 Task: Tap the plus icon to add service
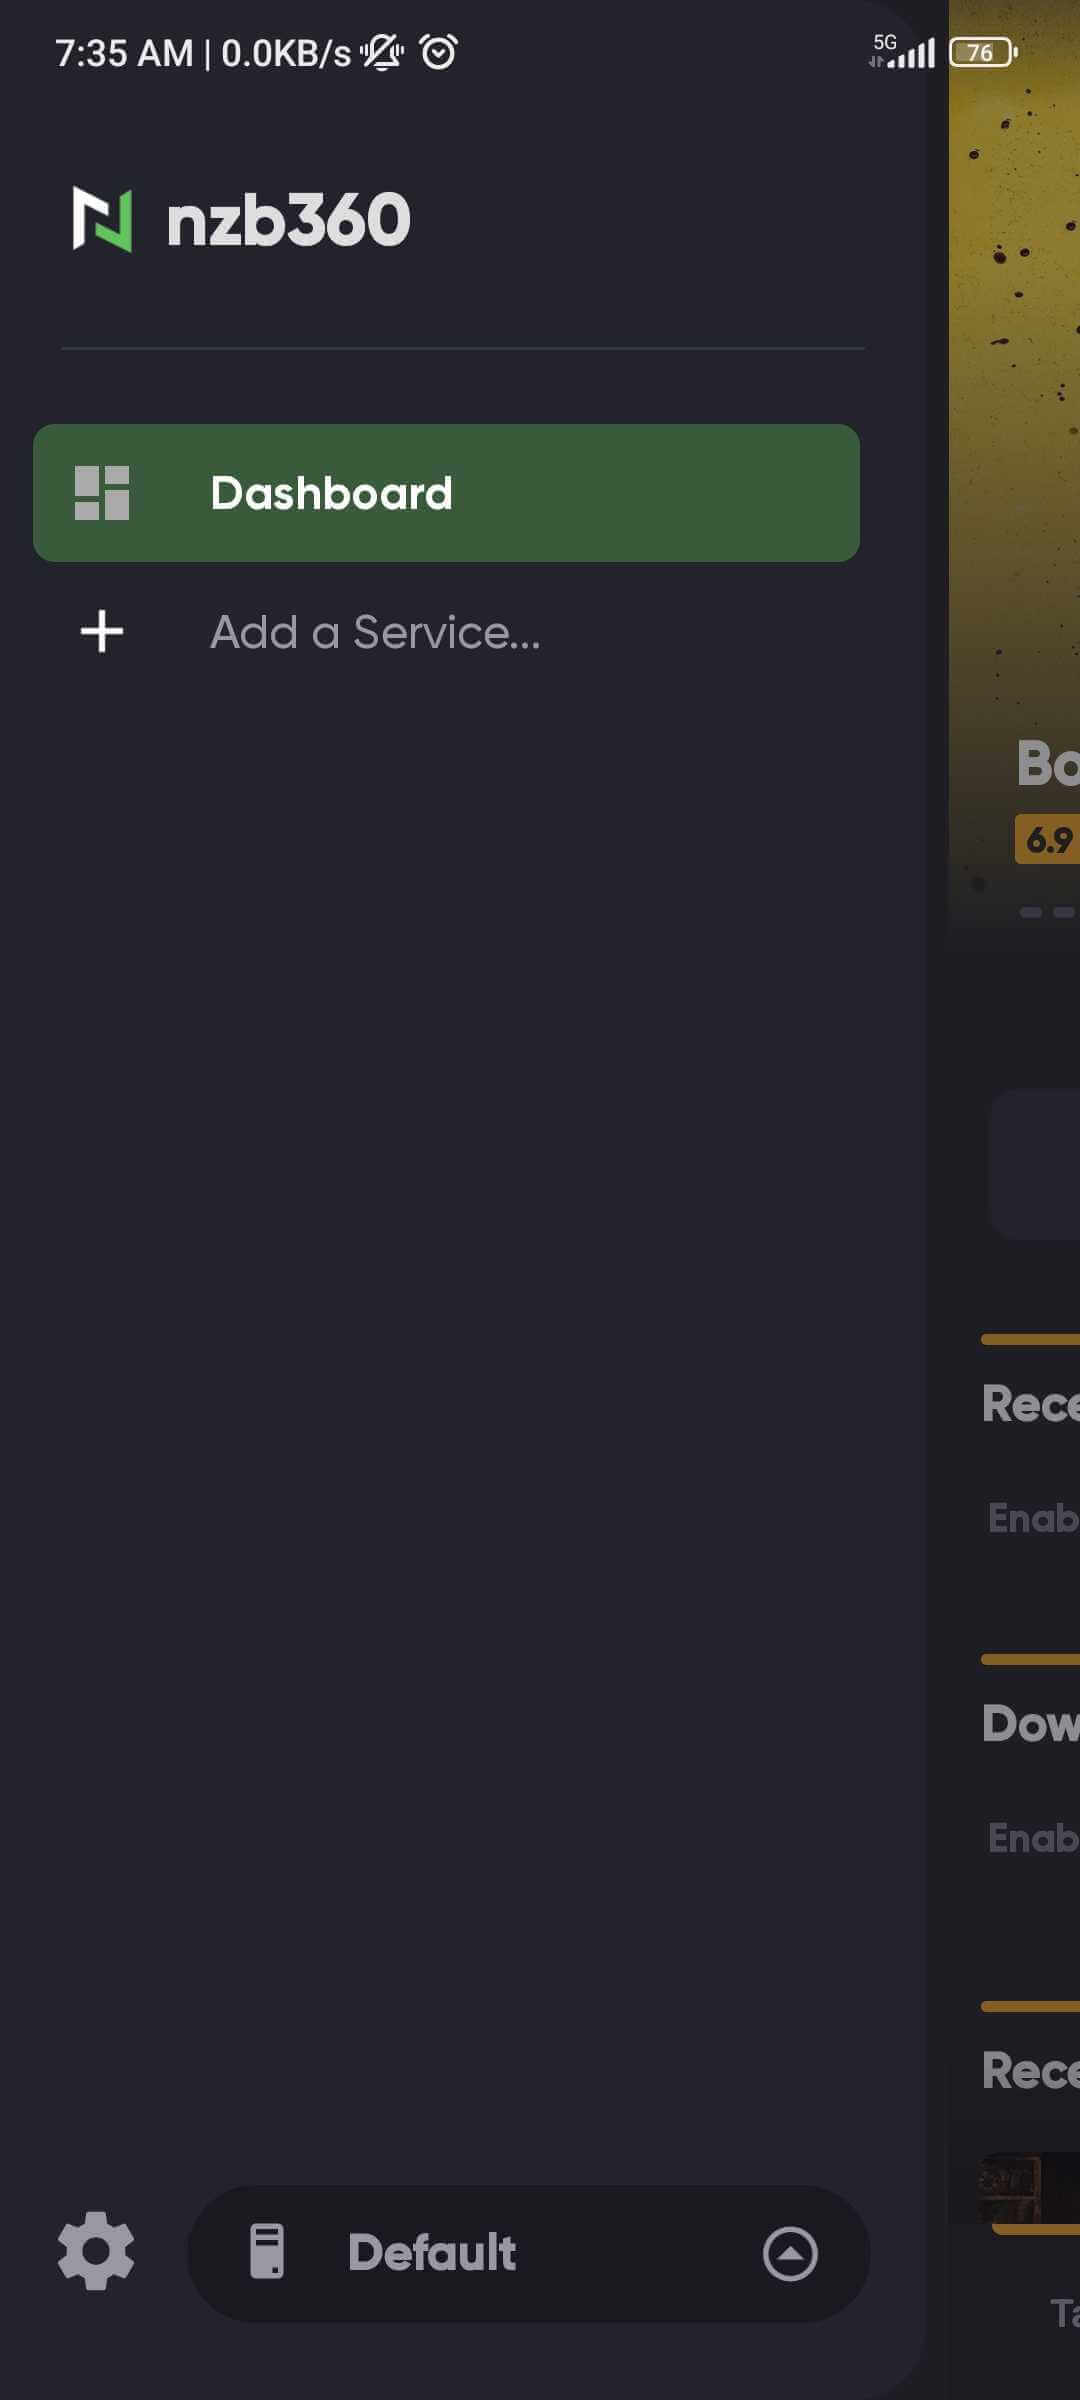click(102, 632)
